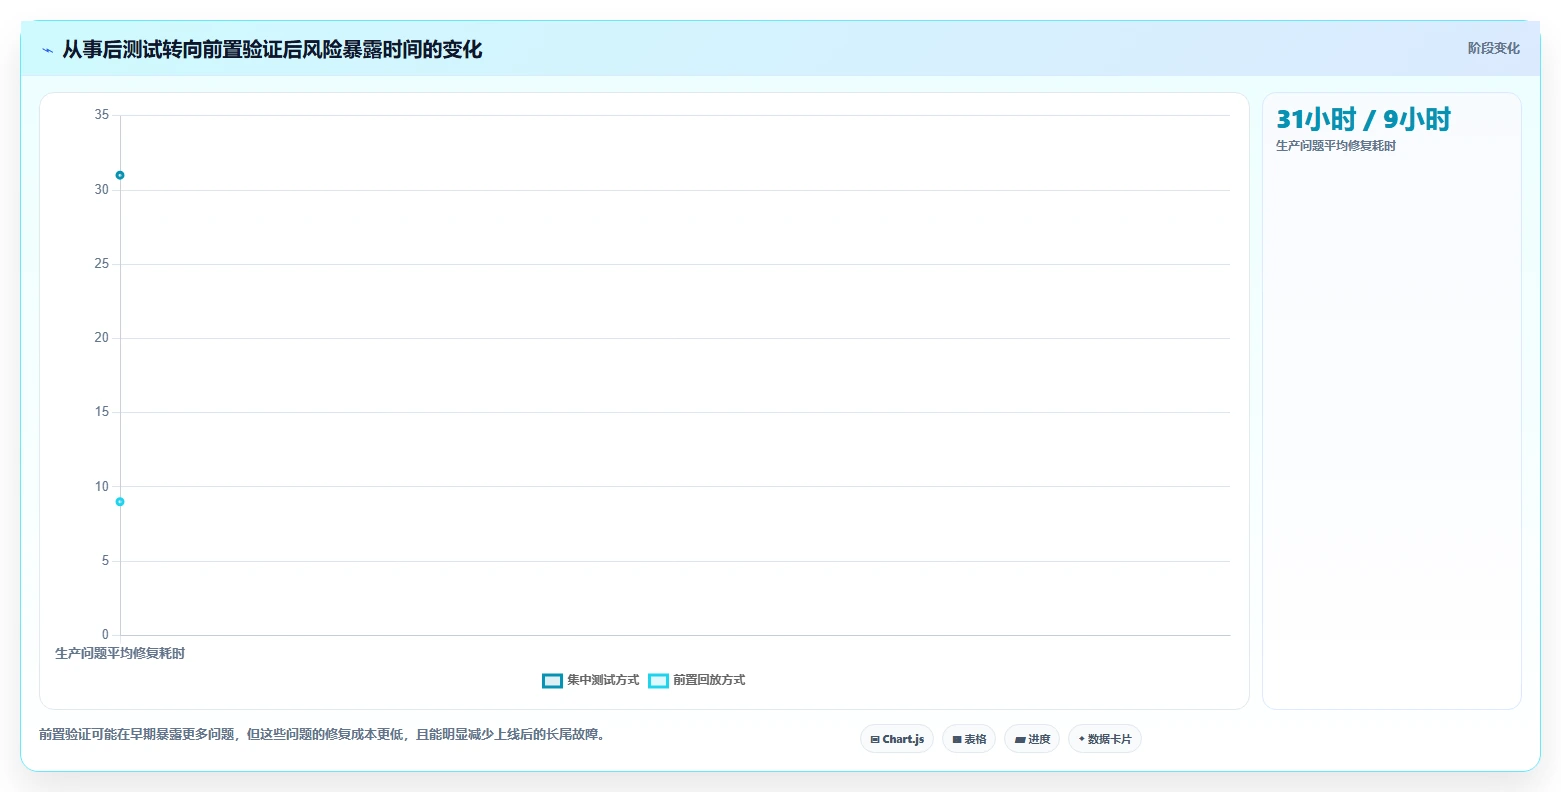Click the 数据卡片 chip
Screen dimensions: 1561x792
coord(1105,739)
